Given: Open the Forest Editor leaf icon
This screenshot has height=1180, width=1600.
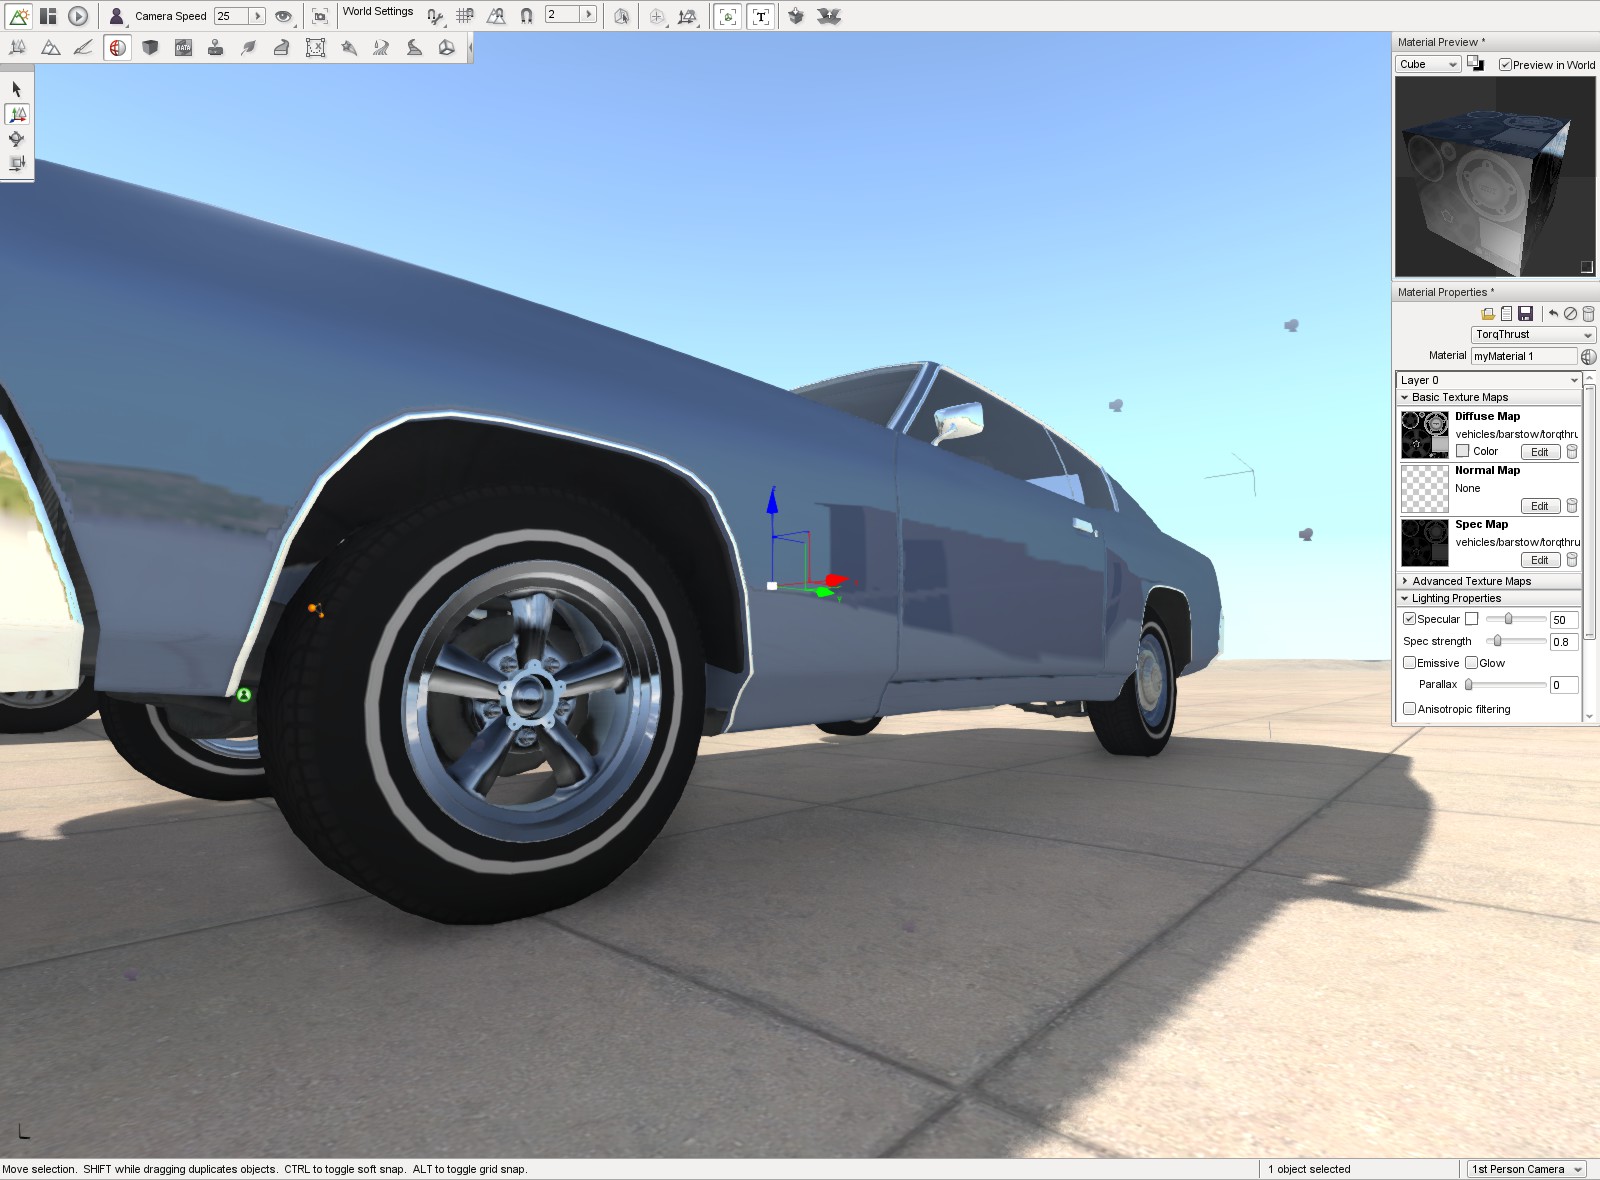Looking at the screenshot, I should 249,47.
